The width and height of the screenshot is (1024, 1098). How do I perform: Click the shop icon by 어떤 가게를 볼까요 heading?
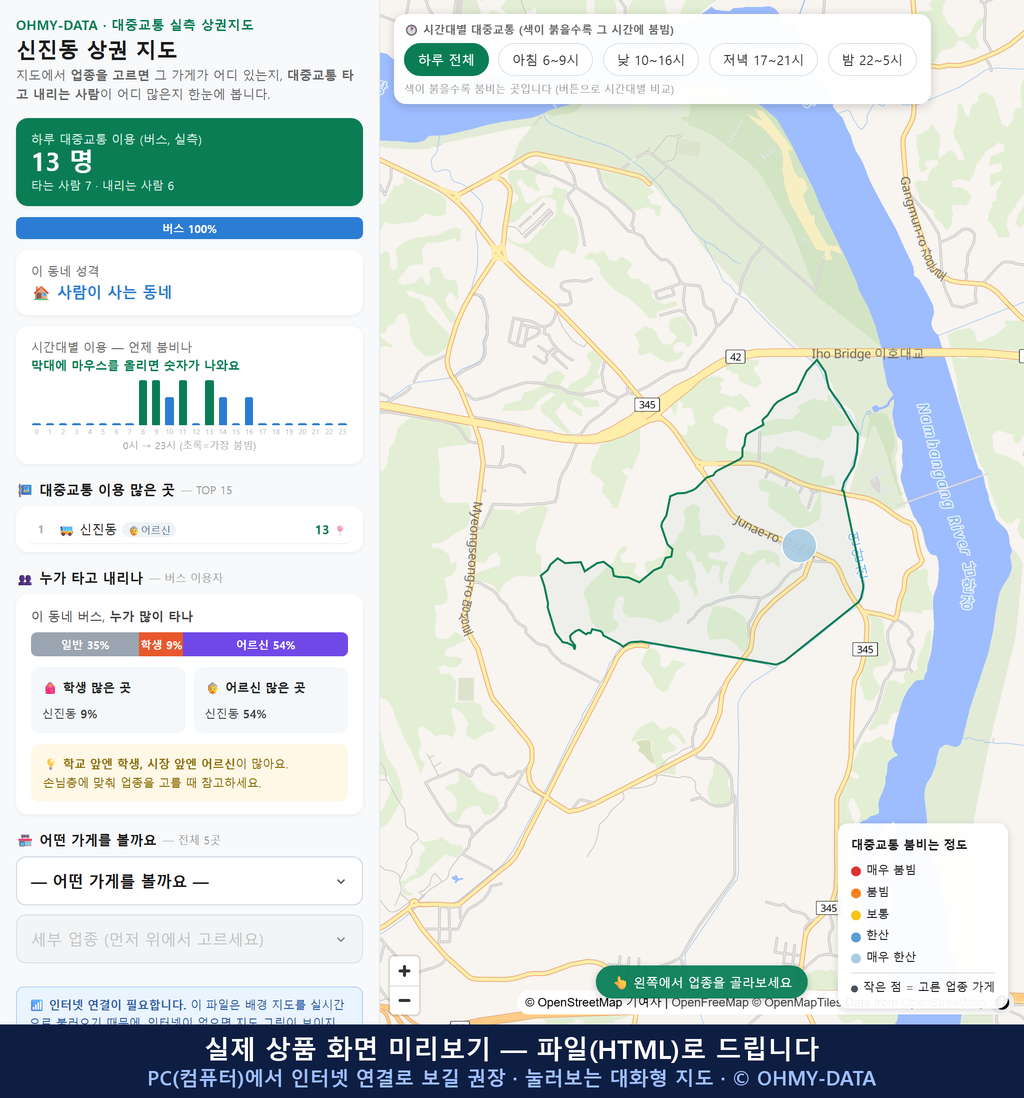click(x=25, y=840)
